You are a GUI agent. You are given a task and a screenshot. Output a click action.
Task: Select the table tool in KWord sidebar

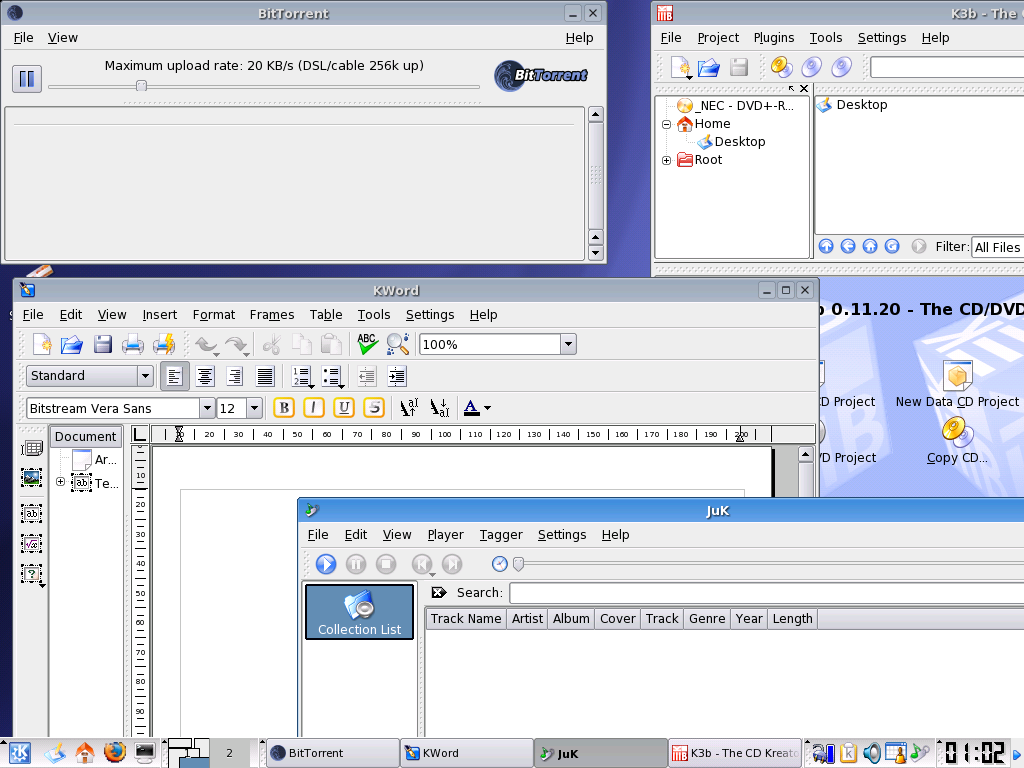(x=31, y=448)
